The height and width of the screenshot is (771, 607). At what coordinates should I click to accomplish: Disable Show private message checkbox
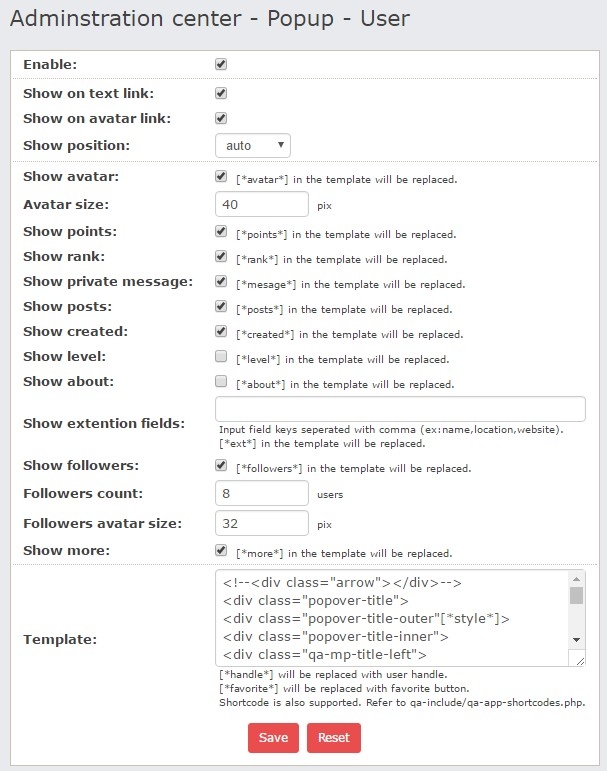coord(221,281)
